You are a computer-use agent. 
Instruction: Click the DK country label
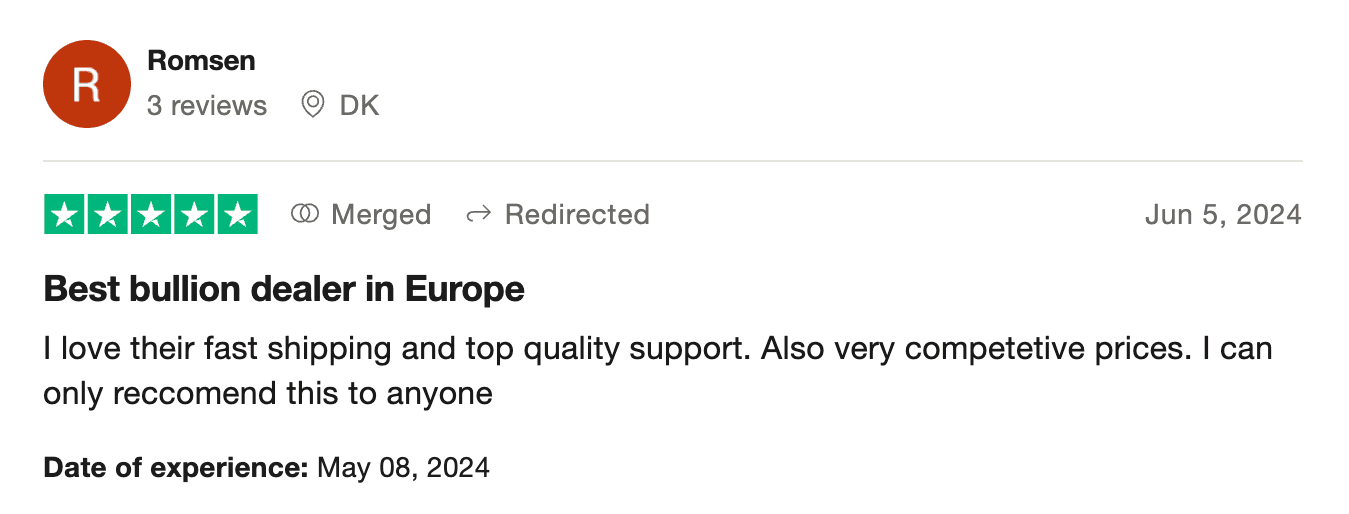(x=360, y=106)
